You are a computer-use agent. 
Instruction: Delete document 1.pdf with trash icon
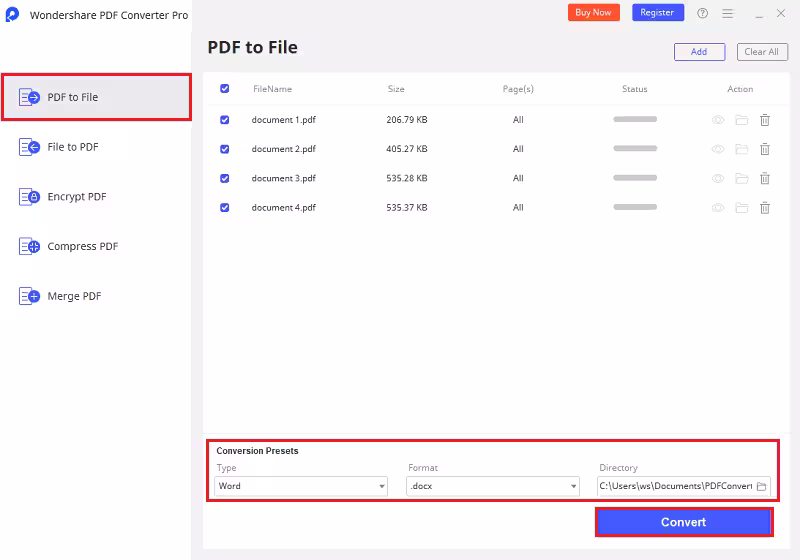click(765, 120)
